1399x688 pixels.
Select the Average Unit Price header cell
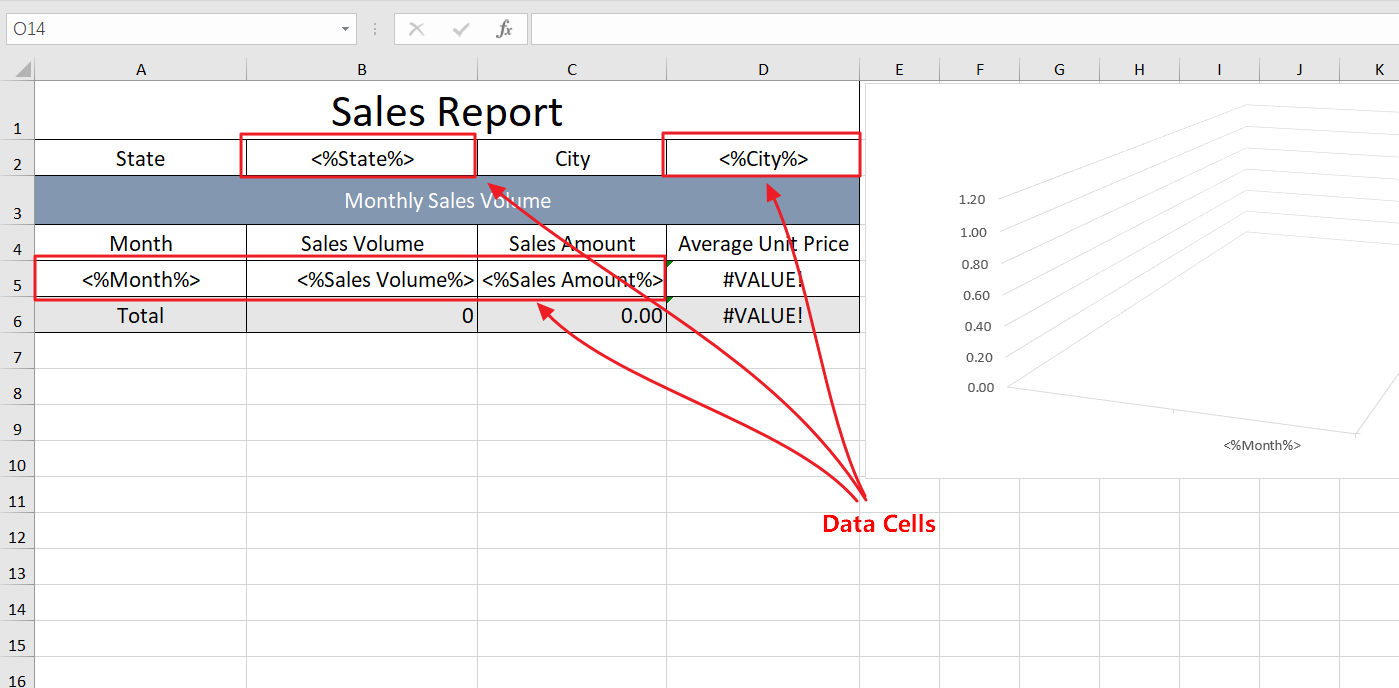click(763, 243)
